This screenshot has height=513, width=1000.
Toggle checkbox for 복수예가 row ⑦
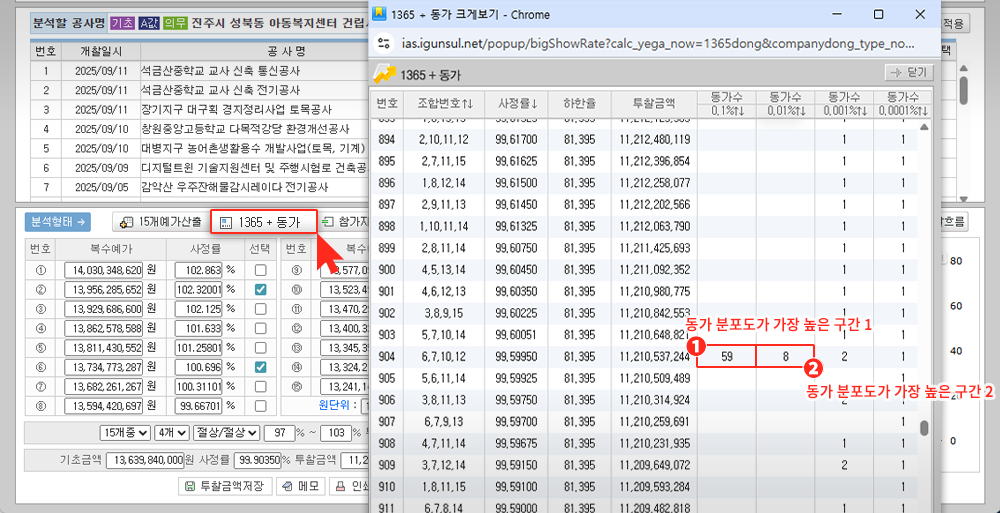(260, 386)
